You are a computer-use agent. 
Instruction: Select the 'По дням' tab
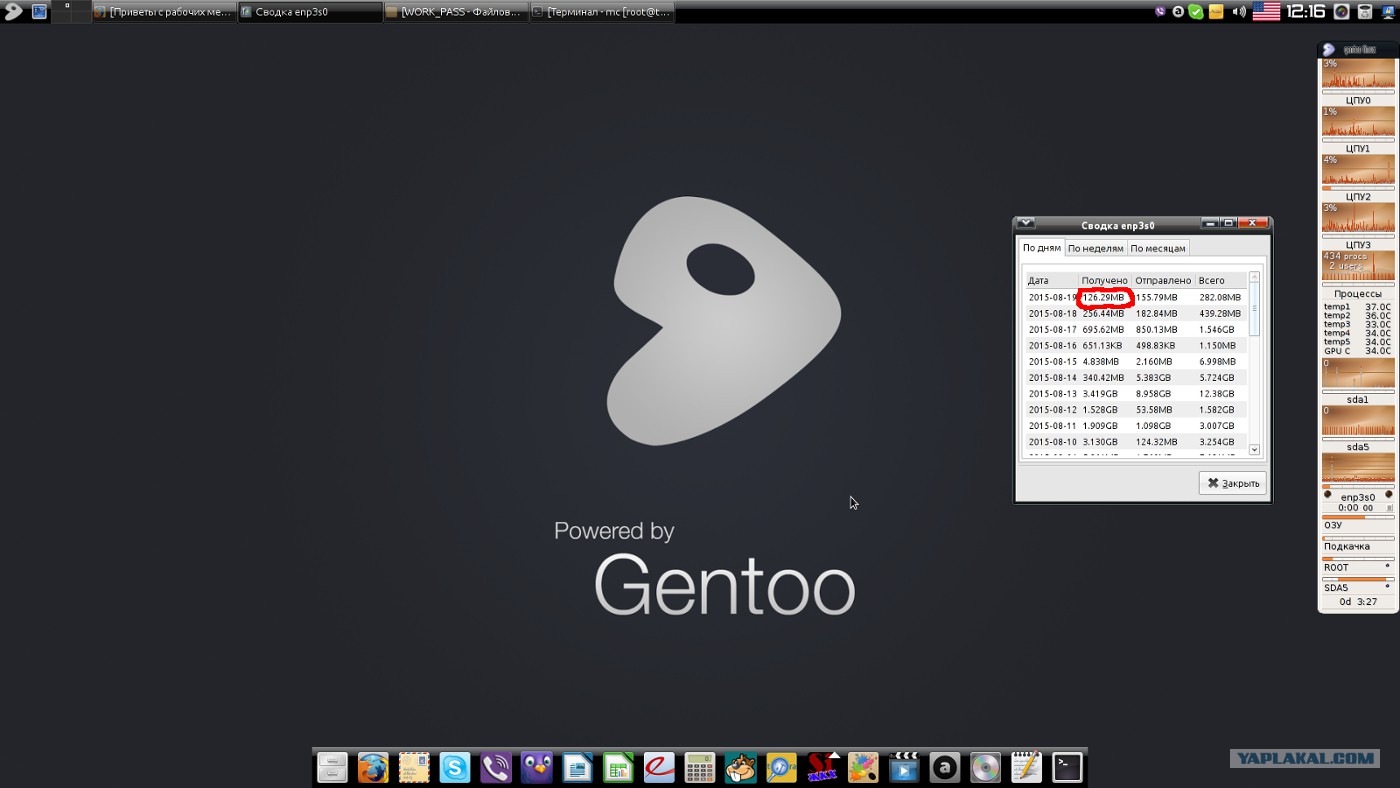1042,248
